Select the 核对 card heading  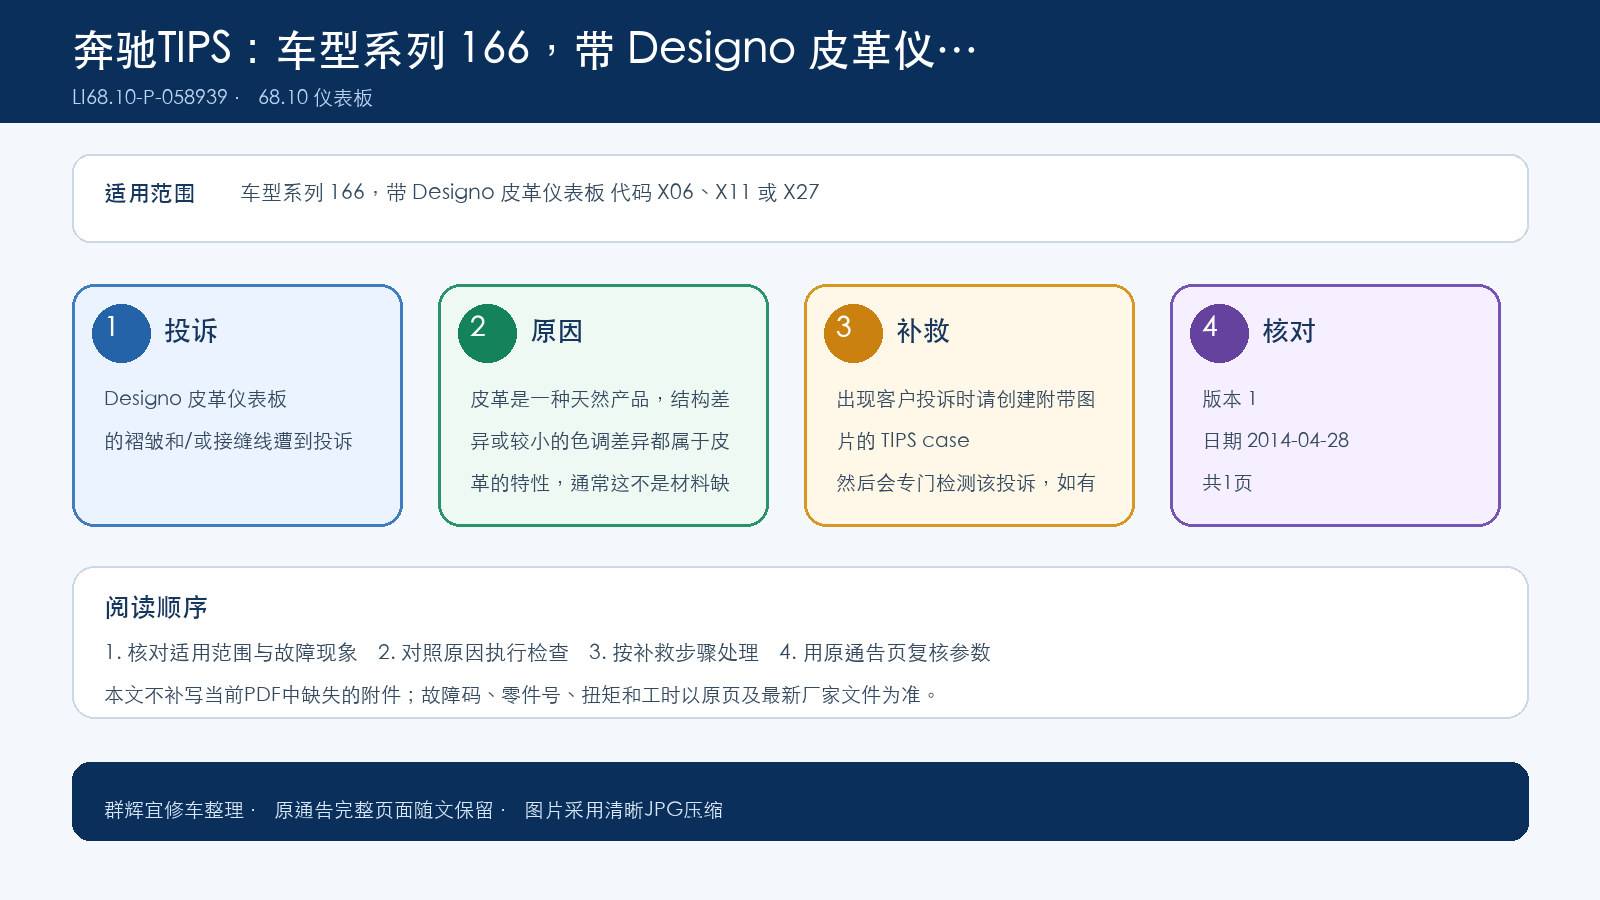[x=1289, y=331]
